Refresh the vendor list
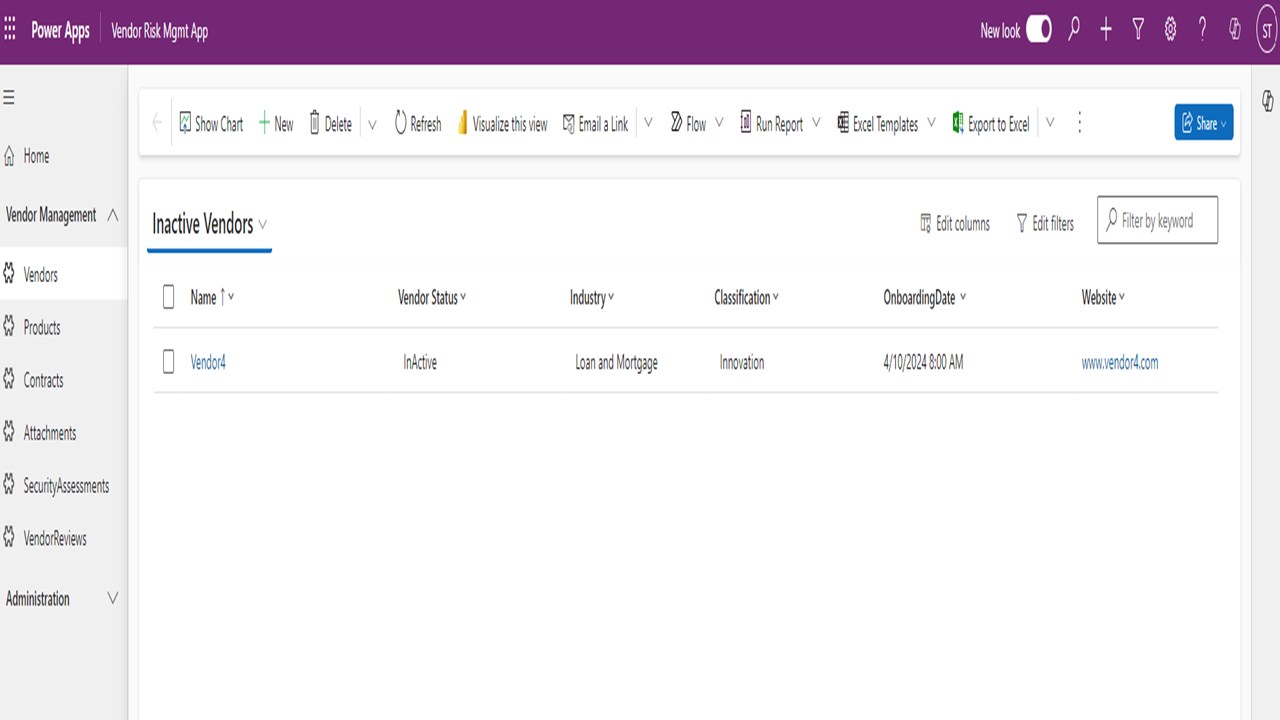This screenshot has height=720, width=1280. point(418,124)
